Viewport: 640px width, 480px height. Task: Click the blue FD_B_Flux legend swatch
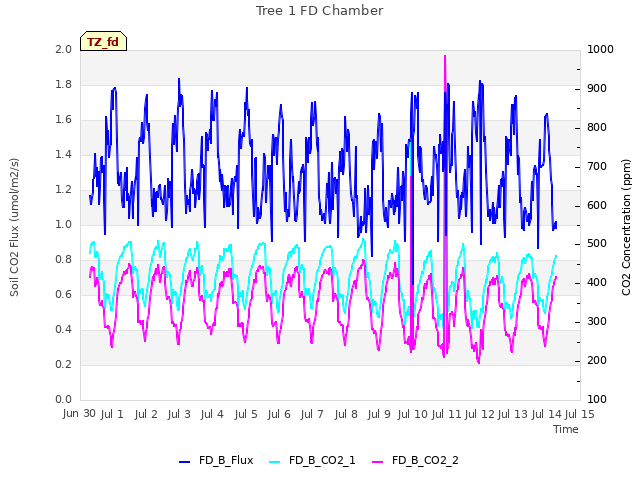click(x=184, y=462)
